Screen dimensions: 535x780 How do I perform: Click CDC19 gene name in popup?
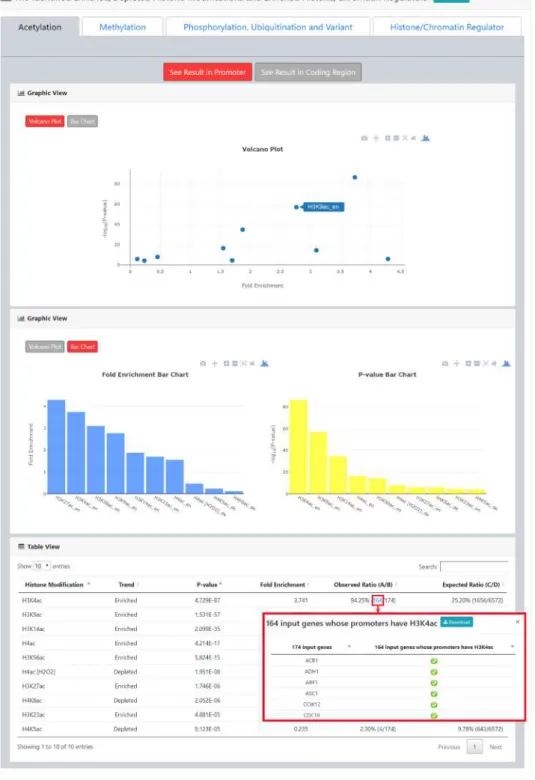pyautogui.click(x=312, y=715)
